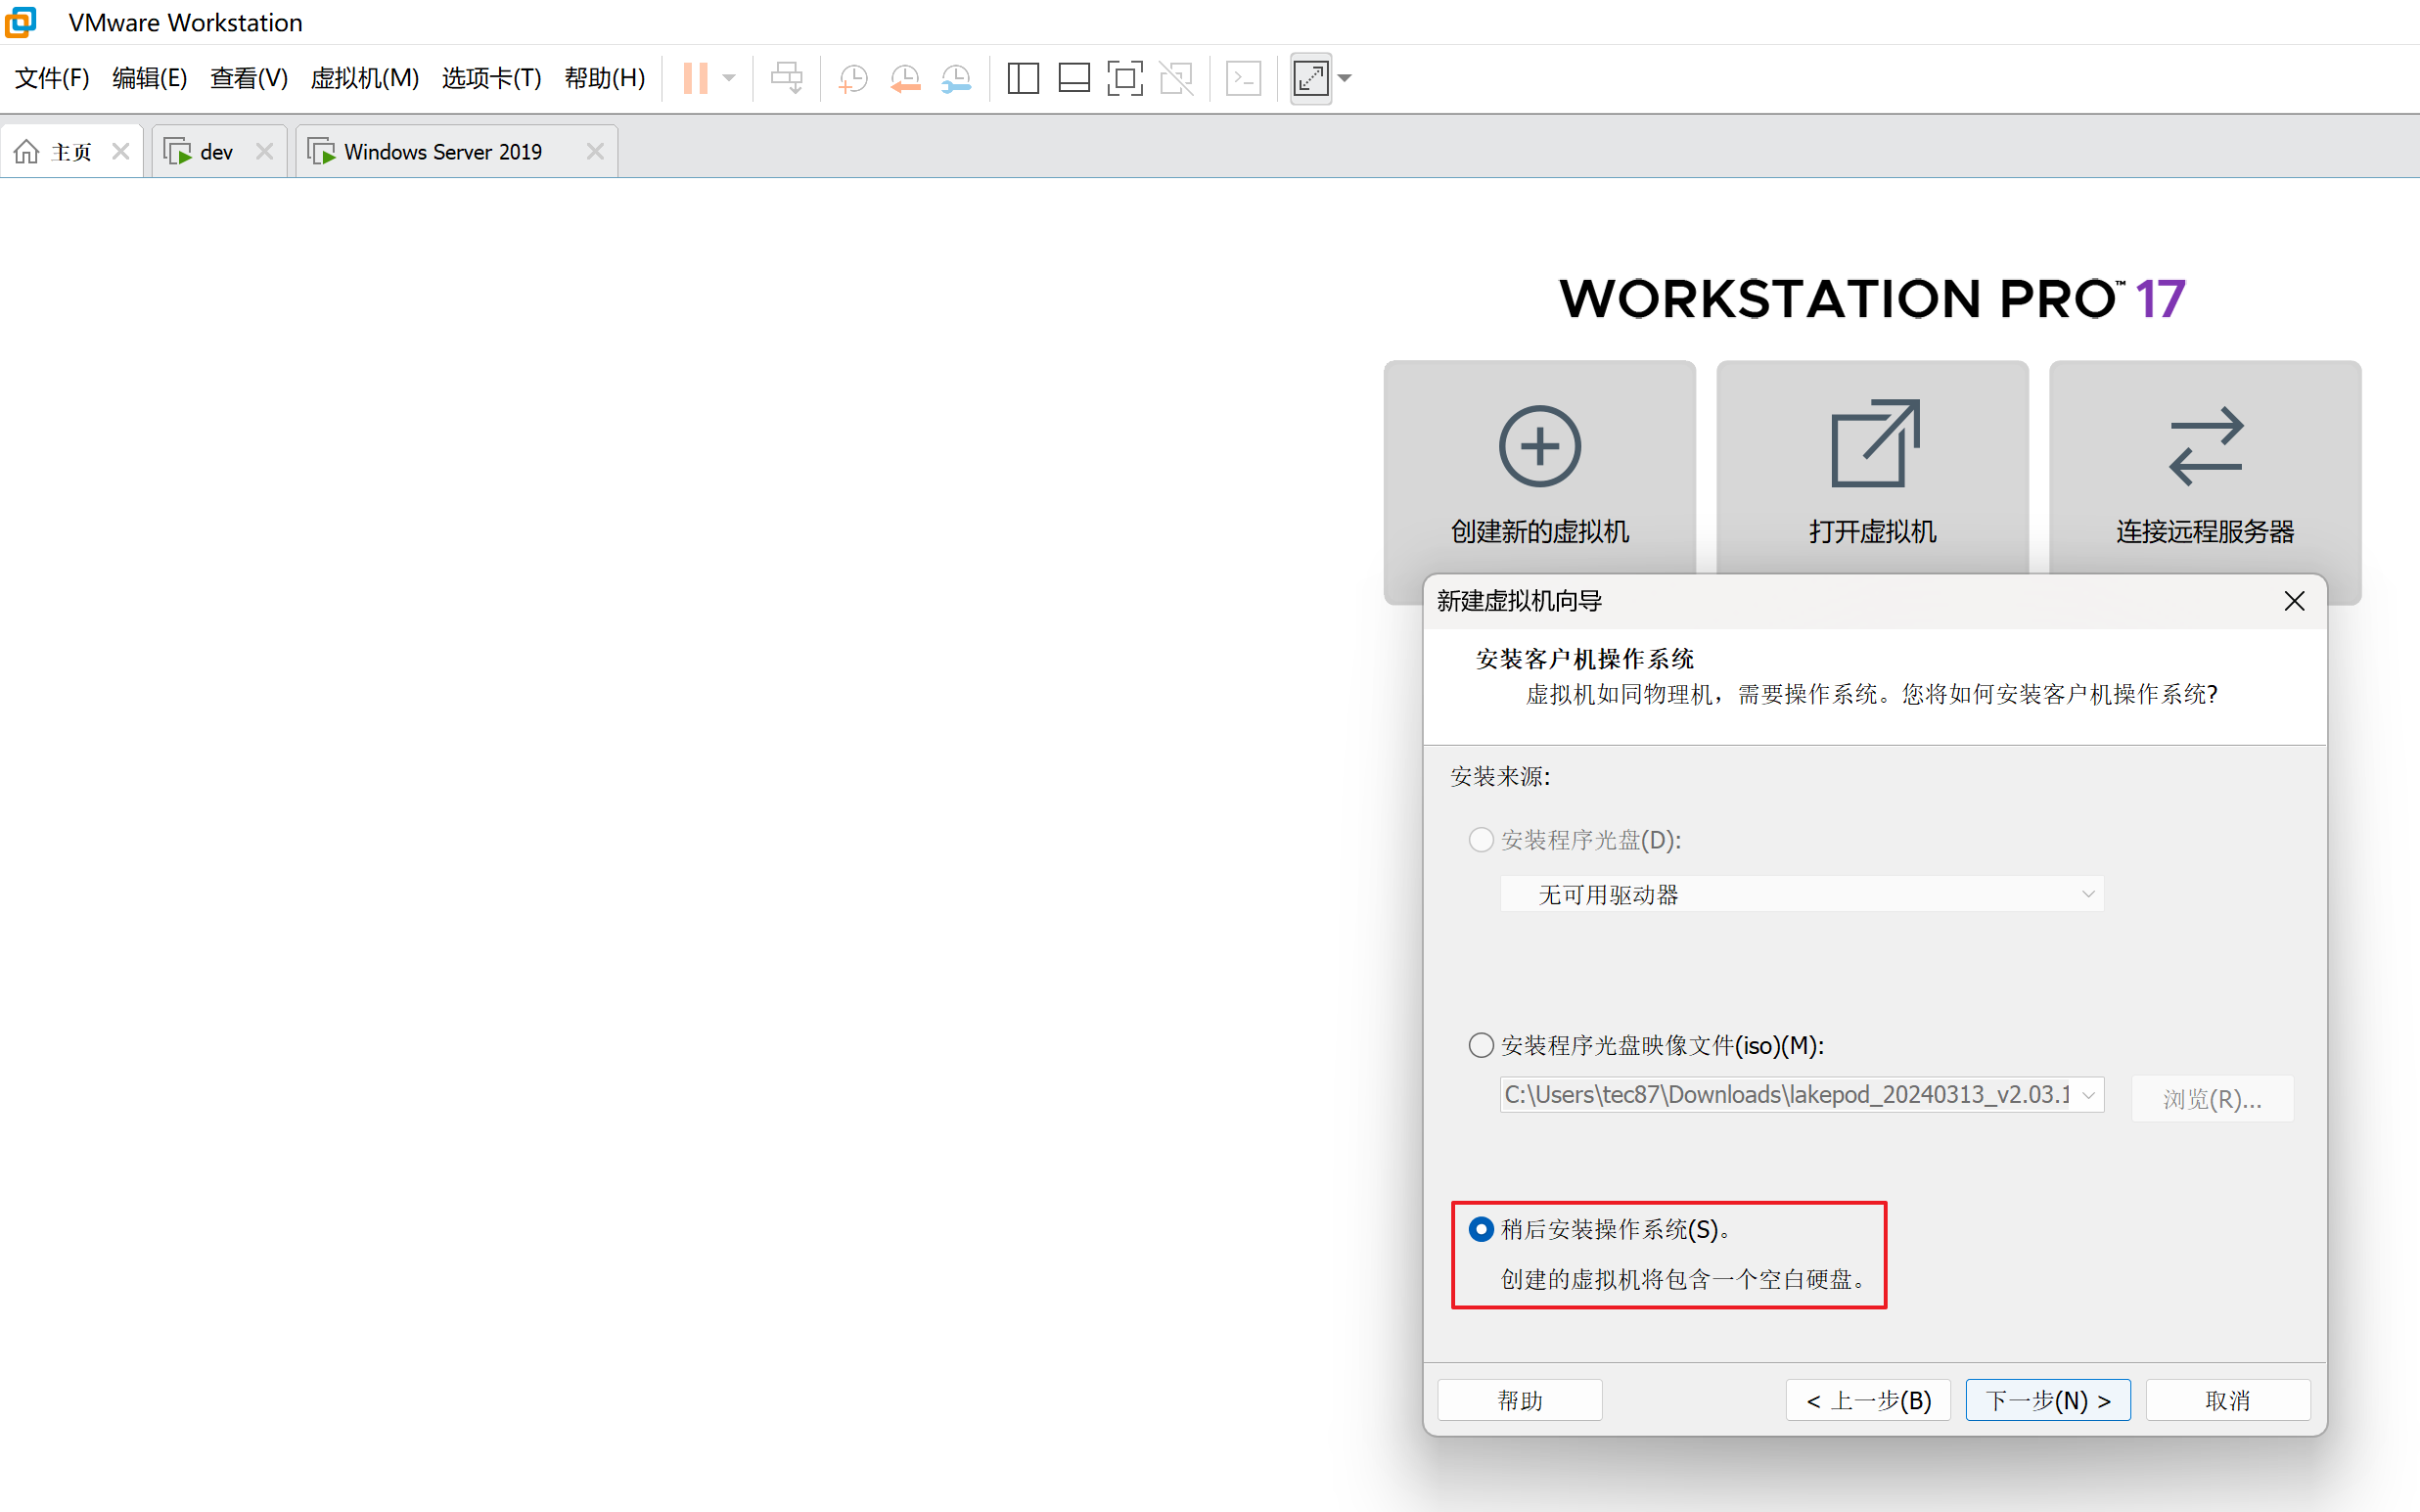
Task: Click the pause virtual machine toolbar icon
Action: click(695, 78)
